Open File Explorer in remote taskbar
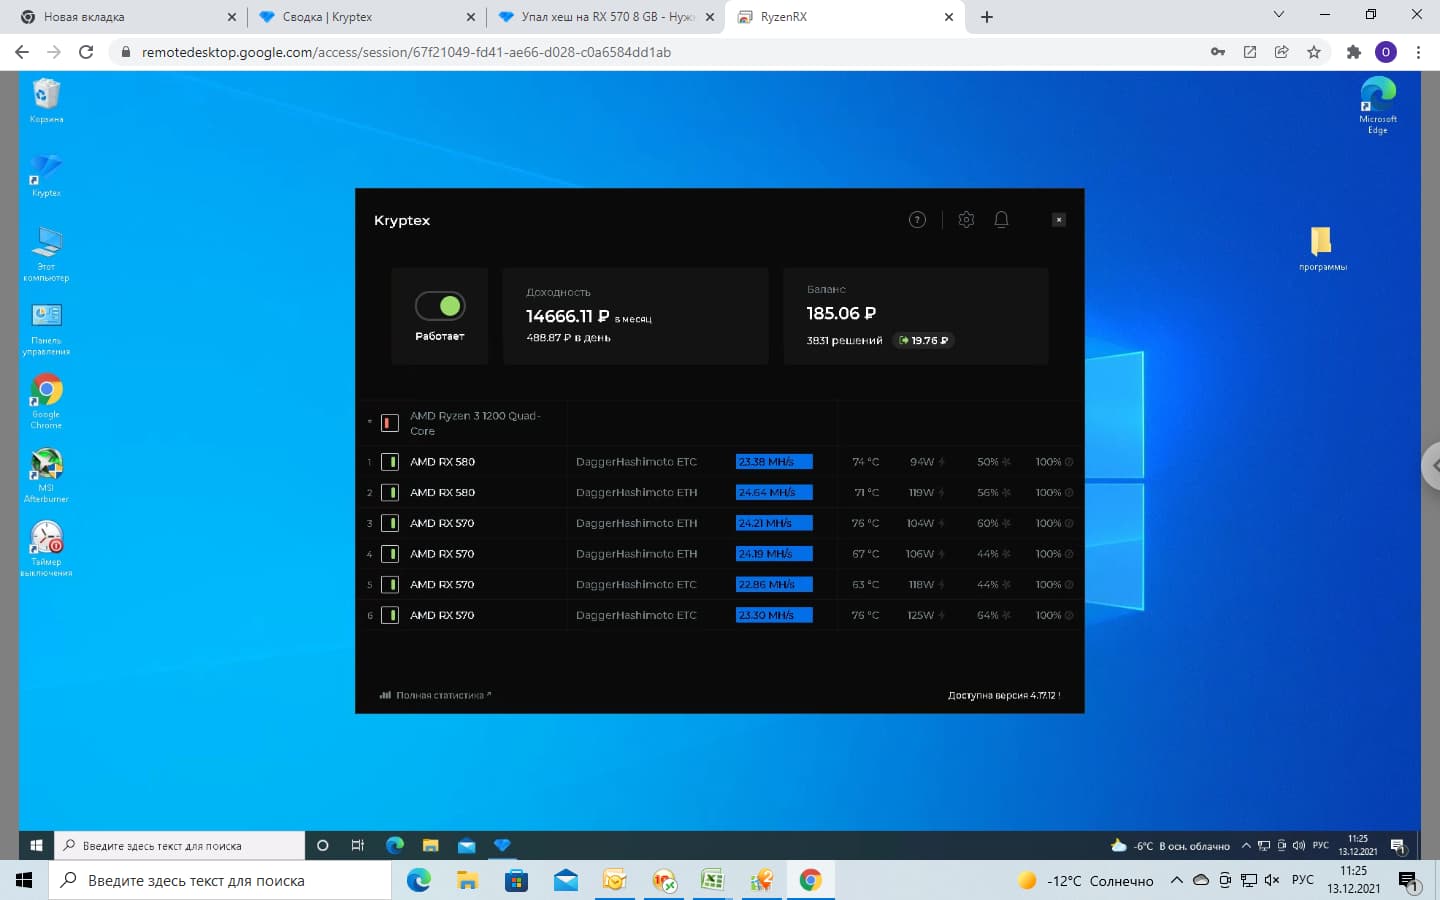 430,845
